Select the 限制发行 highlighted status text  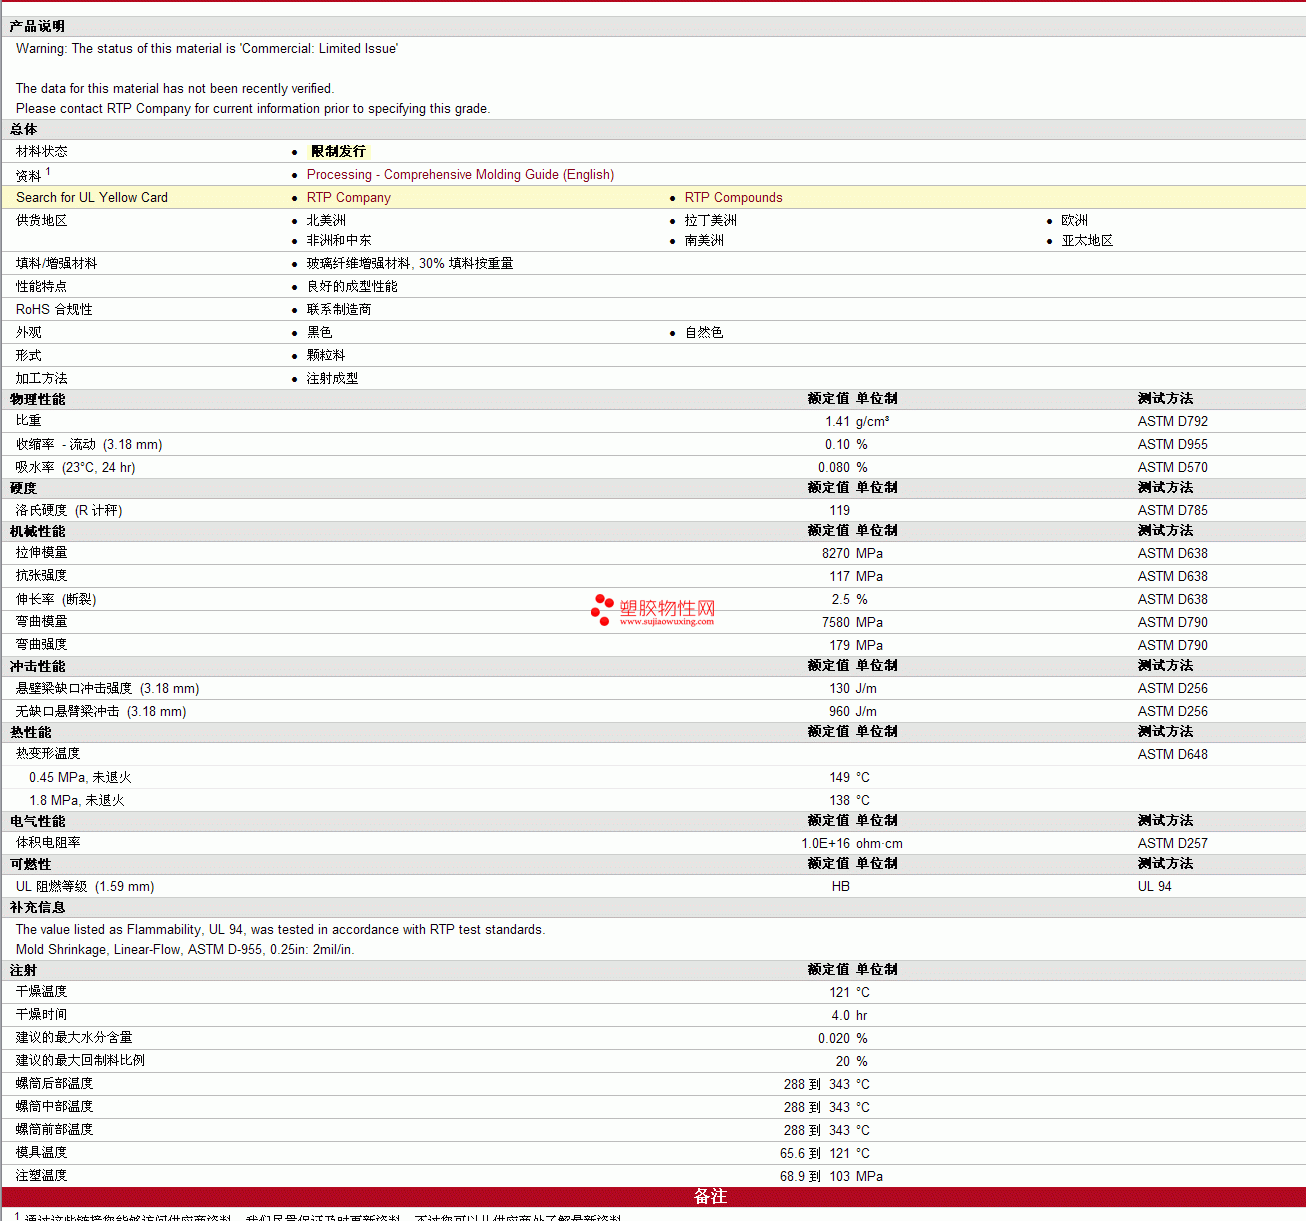tap(339, 151)
